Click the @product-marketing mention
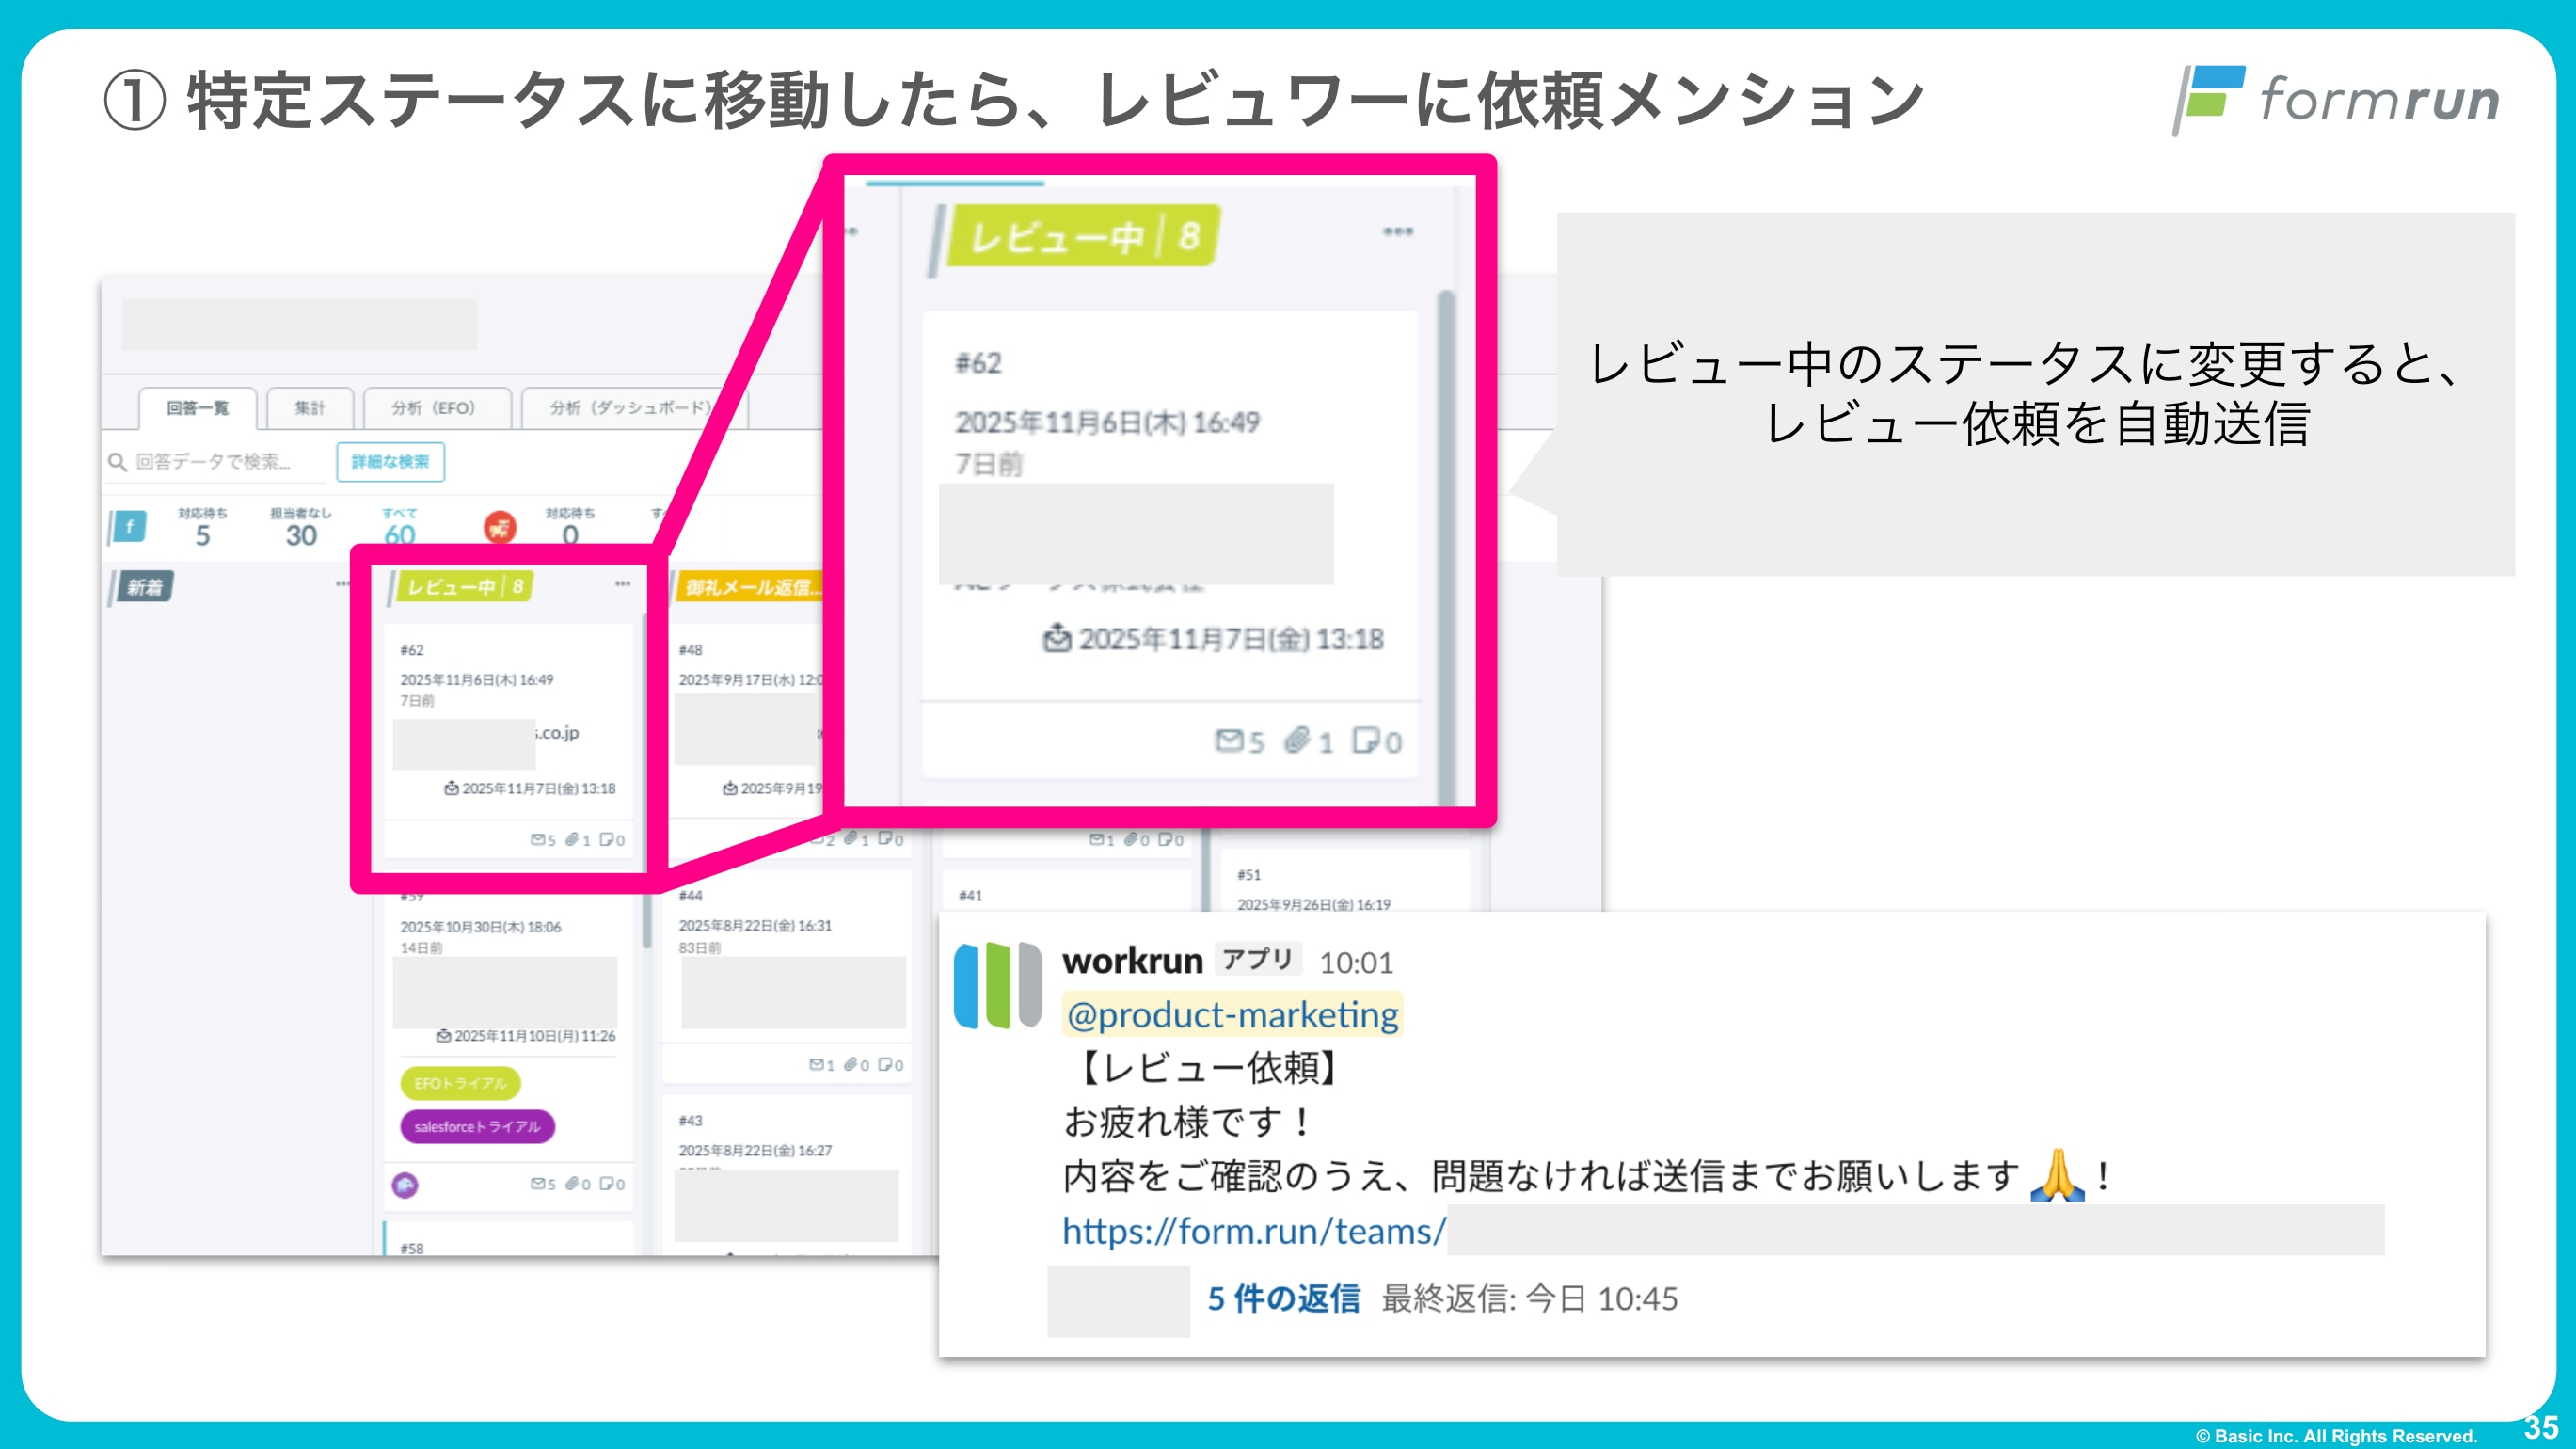 pyautogui.click(x=1232, y=1015)
